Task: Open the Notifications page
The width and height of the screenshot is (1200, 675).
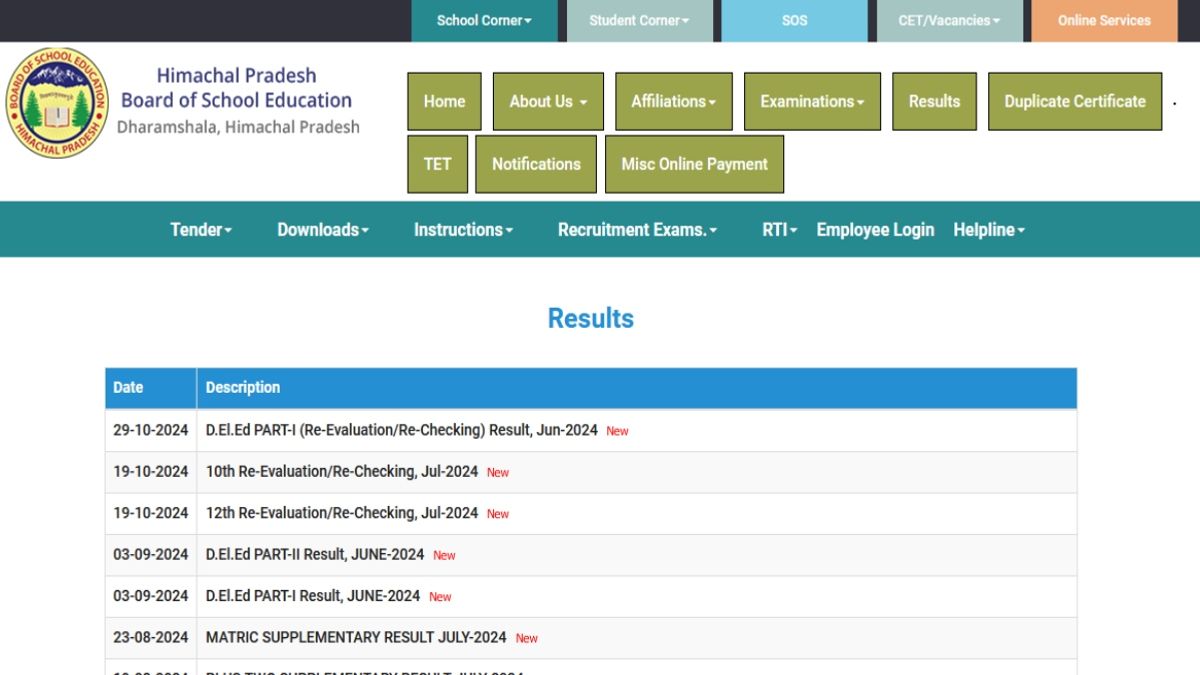Action: (x=536, y=164)
